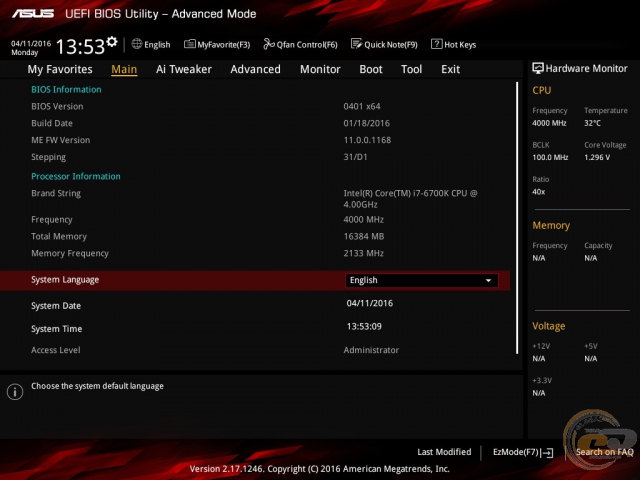Select the System Date label
Image resolution: width=640 pixels, height=480 pixels.
click(x=56, y=306)
